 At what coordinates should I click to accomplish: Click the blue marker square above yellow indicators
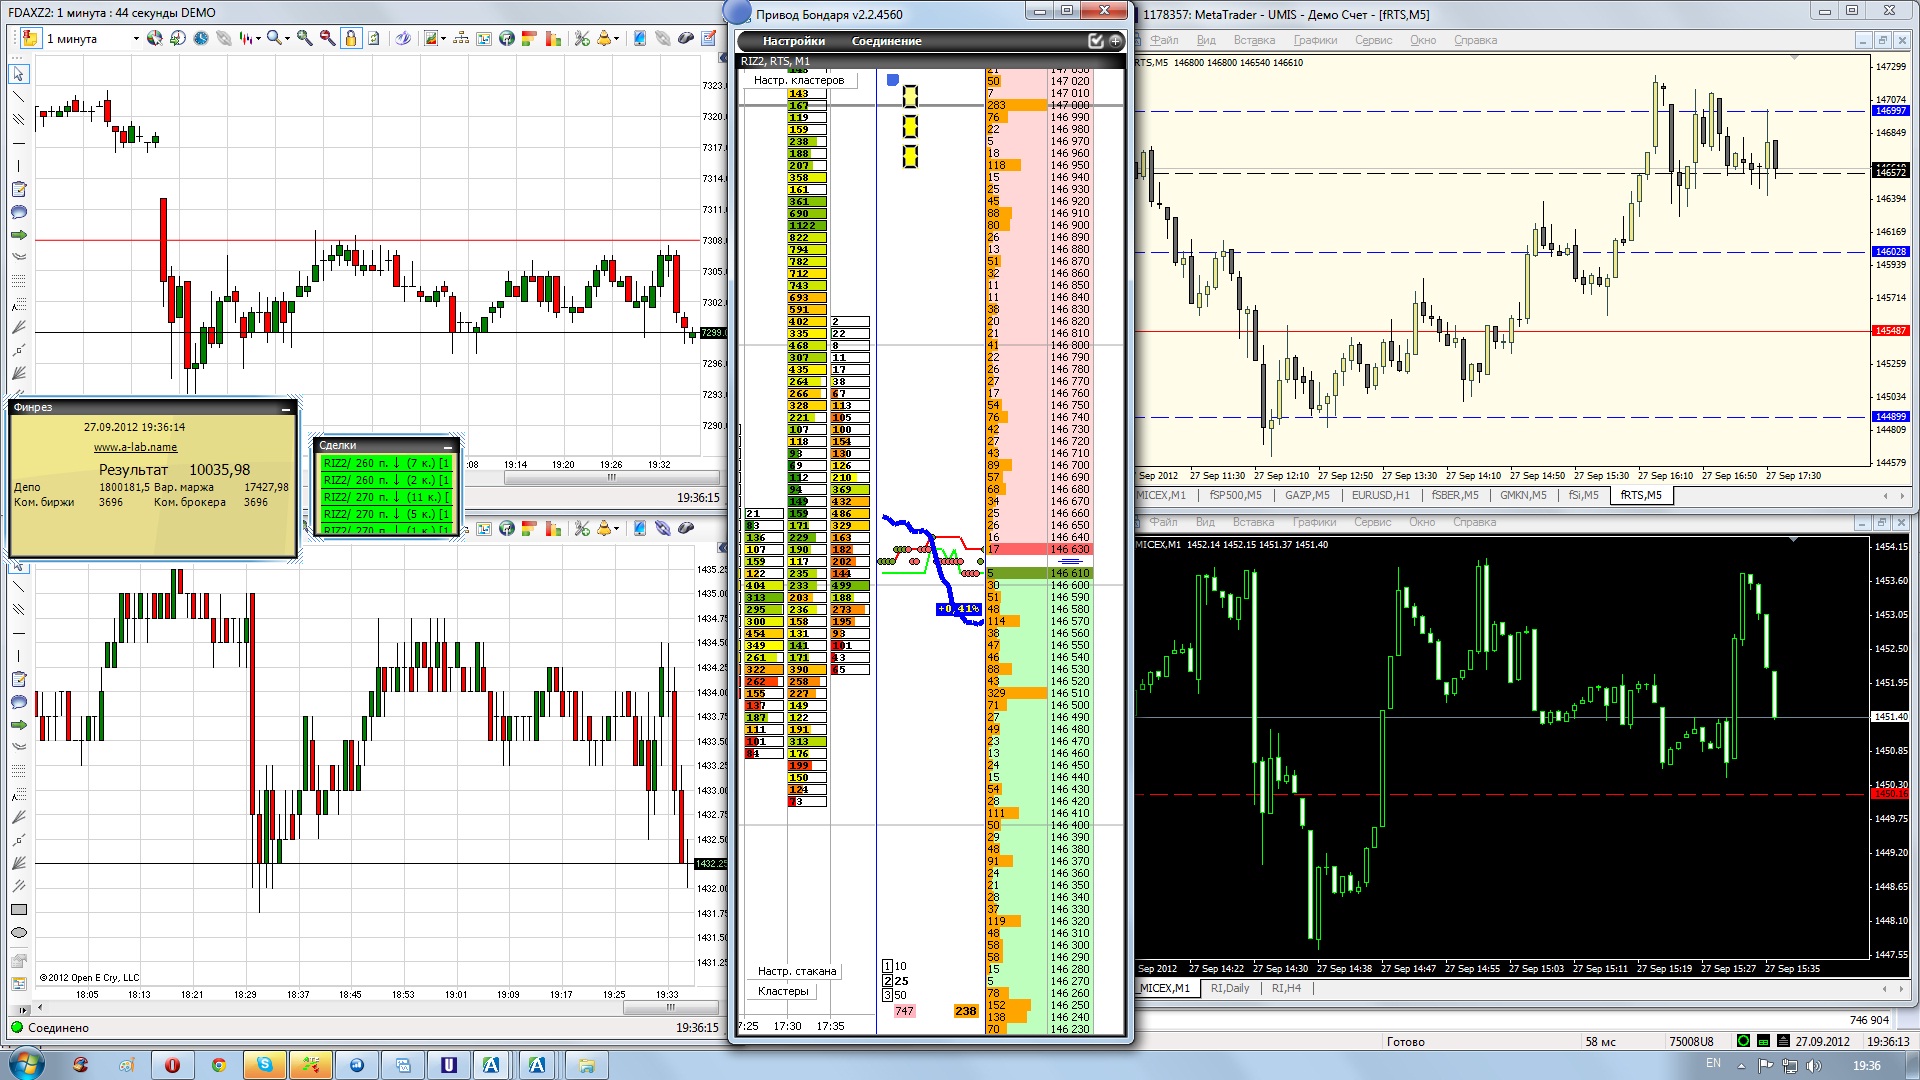pyautogui.click(x=893, y=80)
